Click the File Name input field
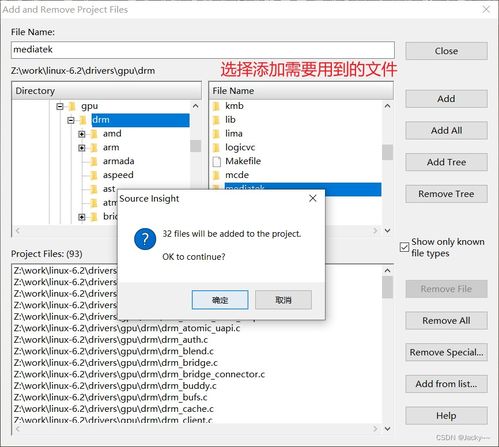 pos(203,50)
